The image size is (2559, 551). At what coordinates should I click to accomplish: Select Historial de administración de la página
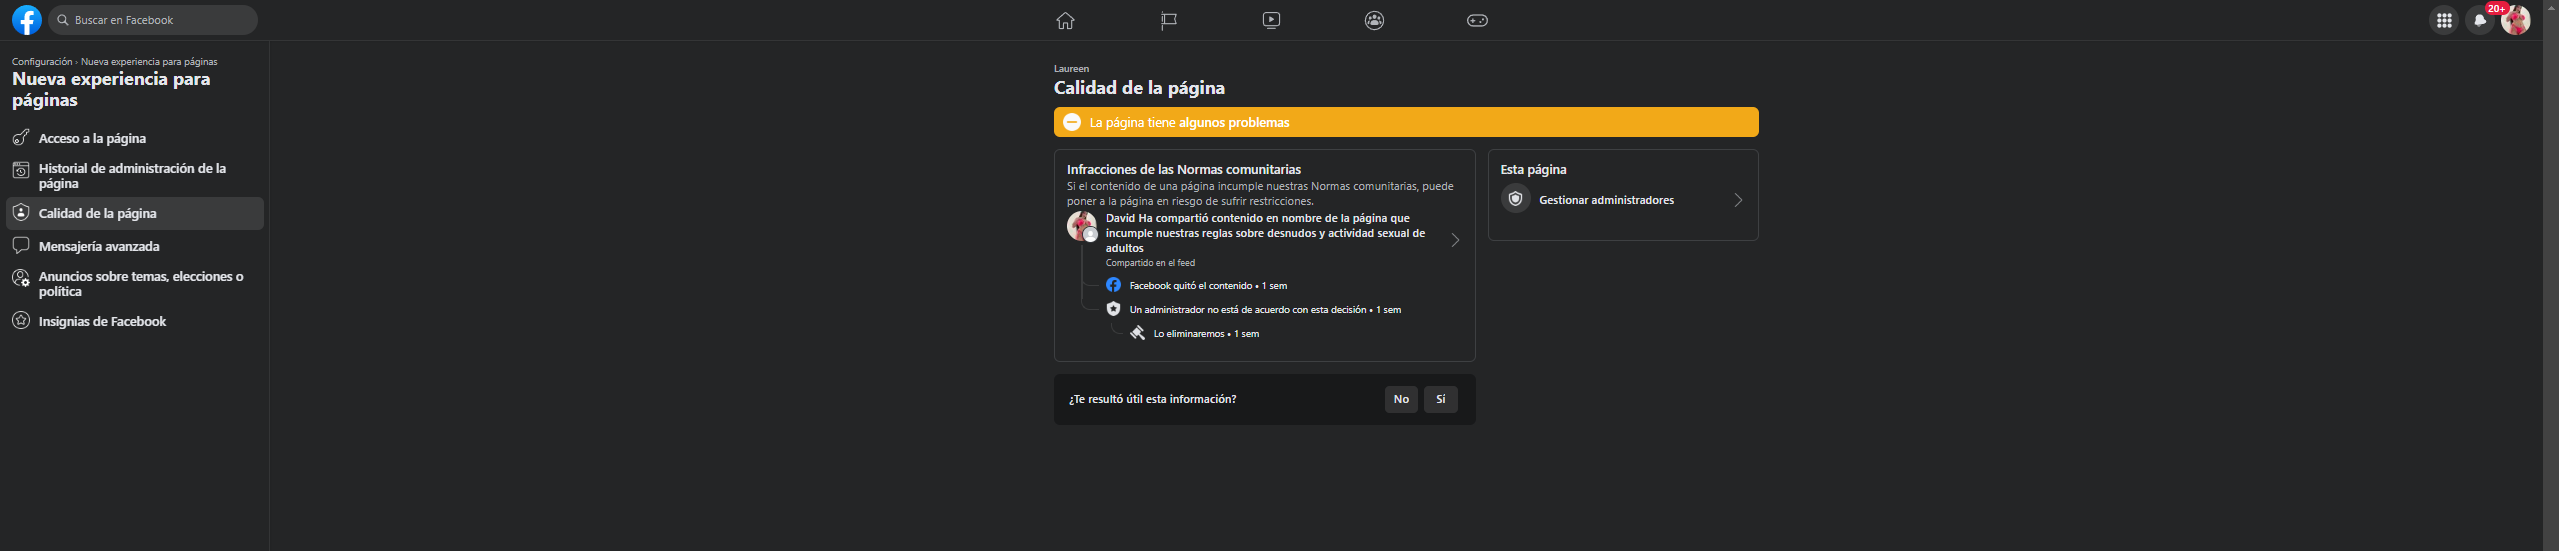135,176
